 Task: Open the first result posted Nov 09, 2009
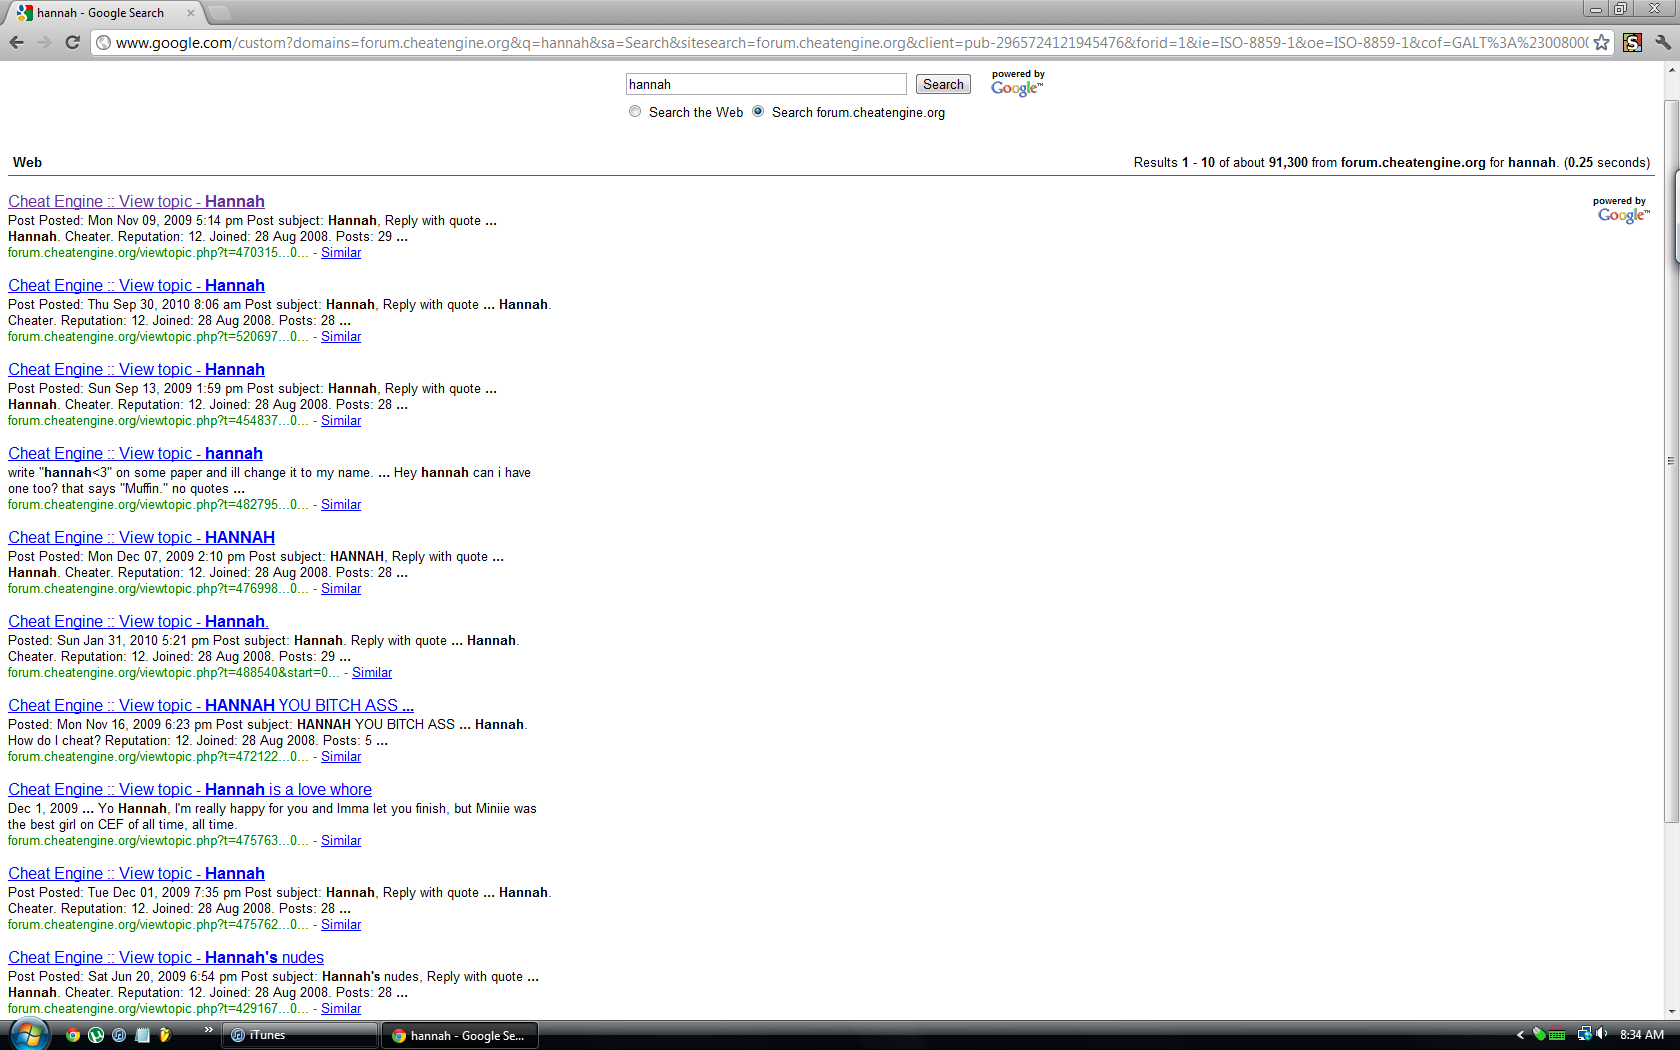(x=136, y=201)
